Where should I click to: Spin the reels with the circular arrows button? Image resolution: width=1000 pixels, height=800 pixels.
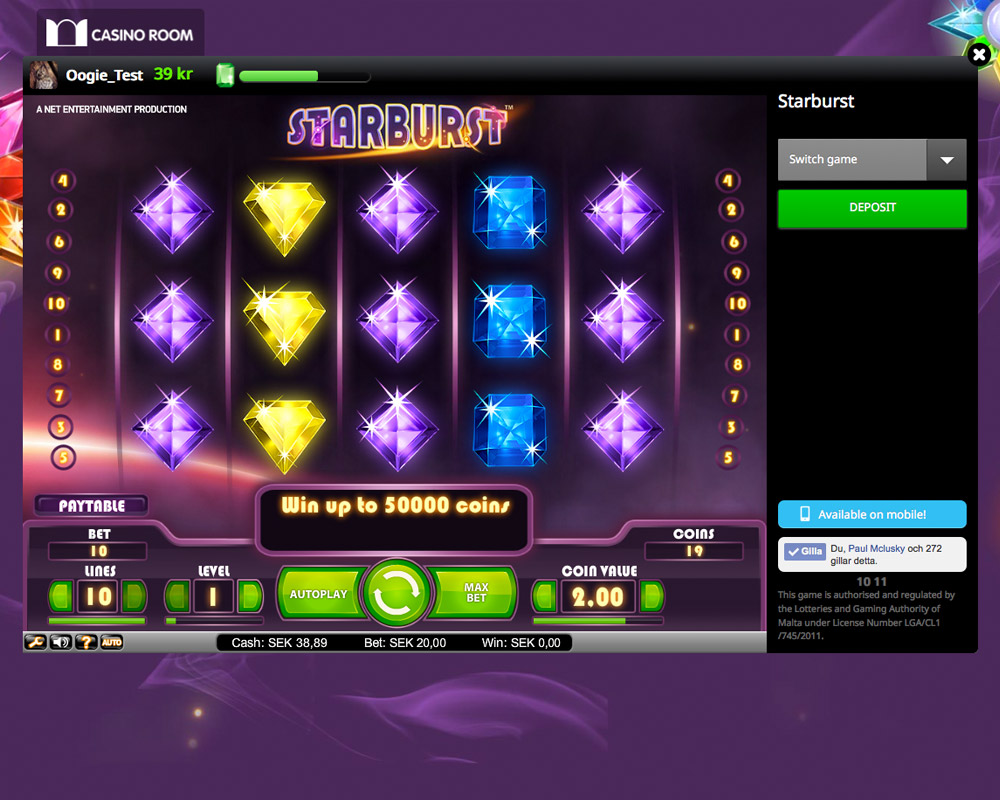coord(396,593)
